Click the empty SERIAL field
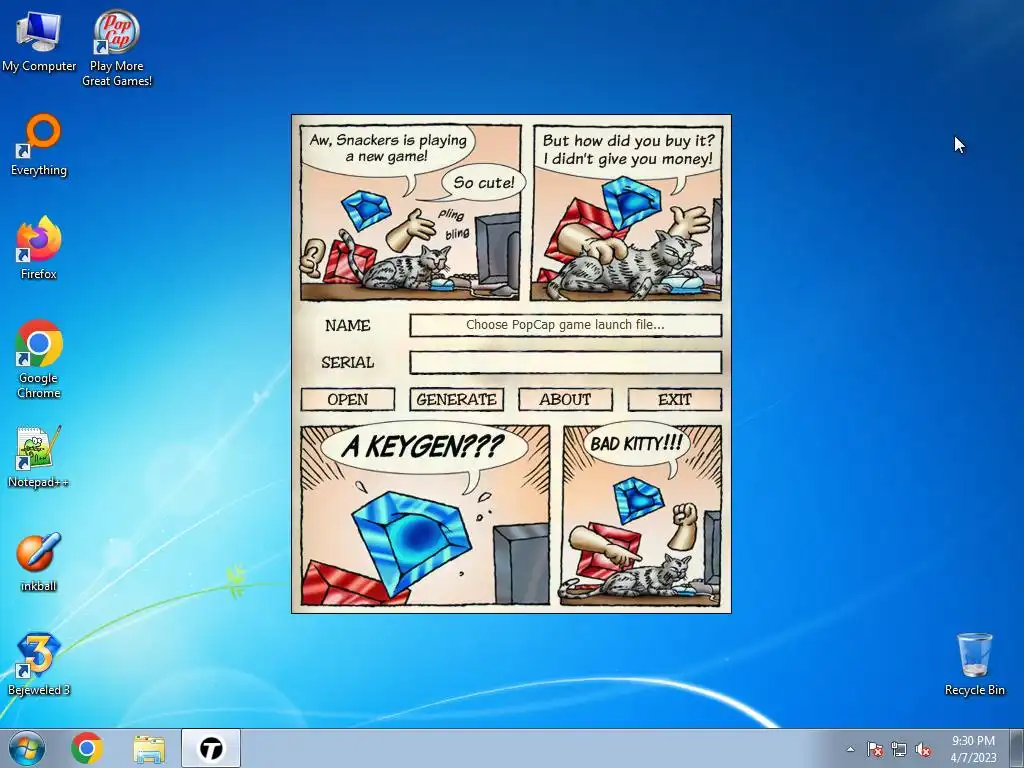This screenshot has height=768, width=1024. [x=566, y=362]
